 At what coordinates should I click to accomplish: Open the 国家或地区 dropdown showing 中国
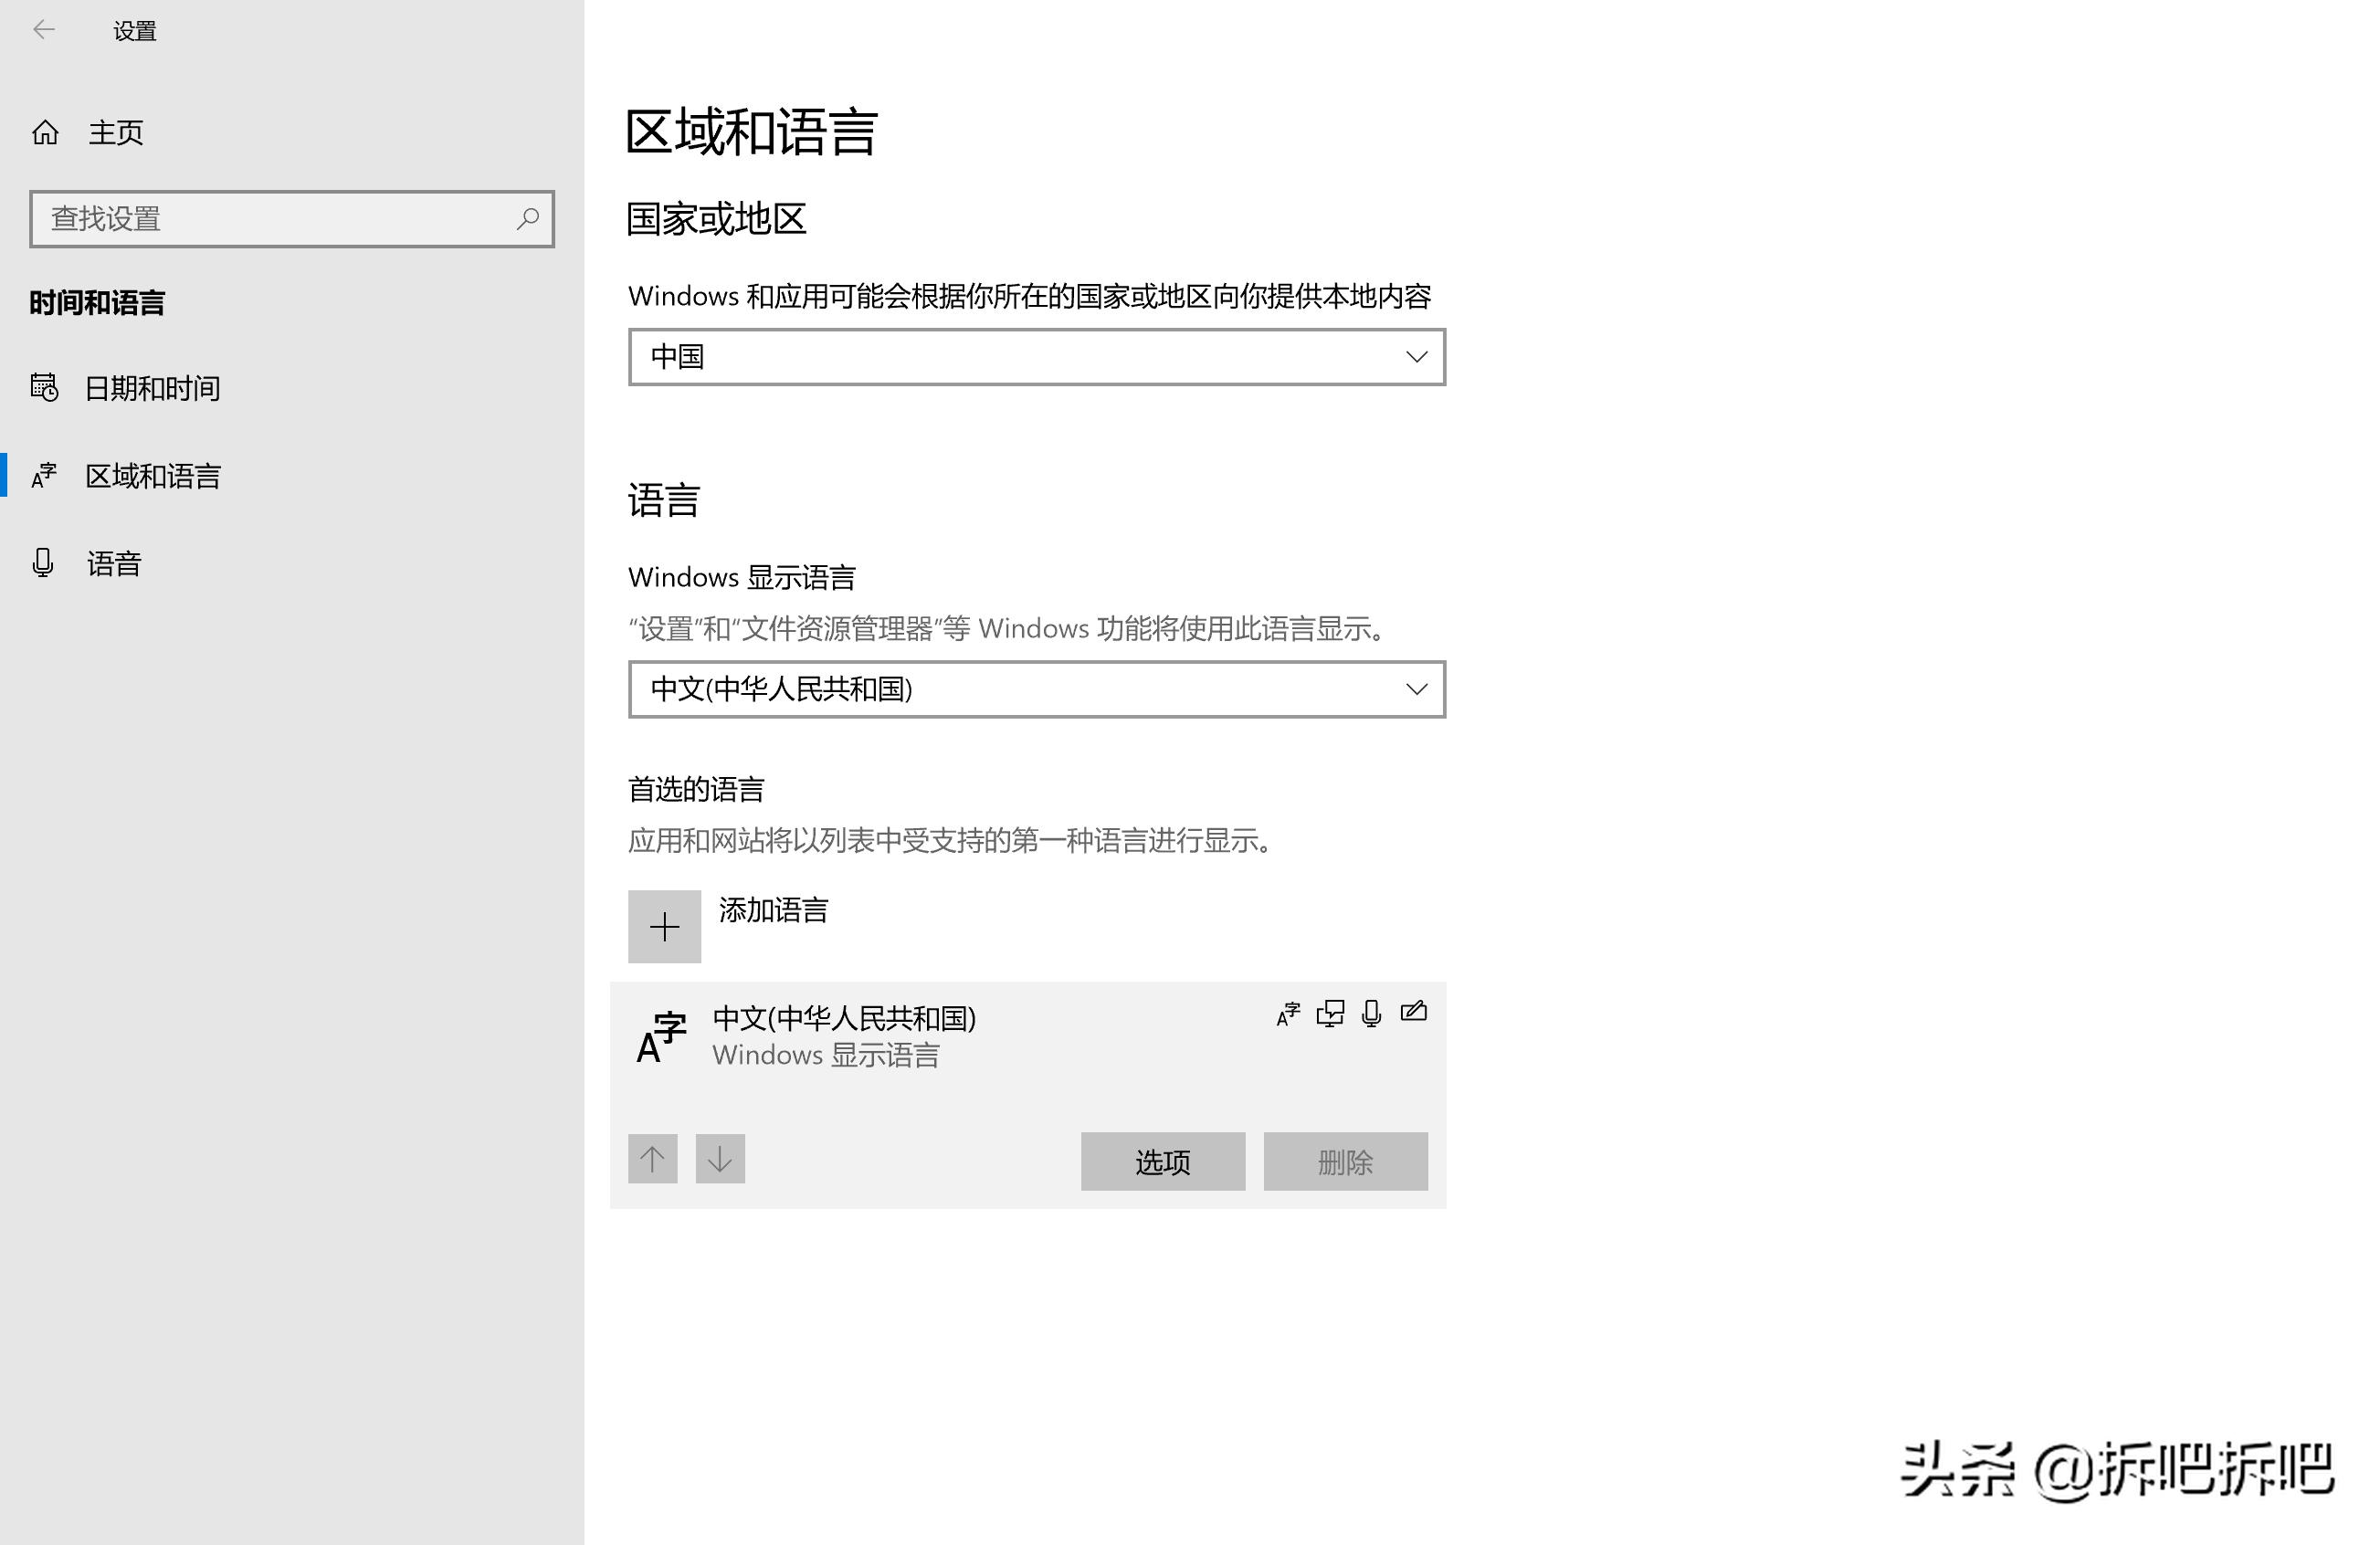point(1036,357)
